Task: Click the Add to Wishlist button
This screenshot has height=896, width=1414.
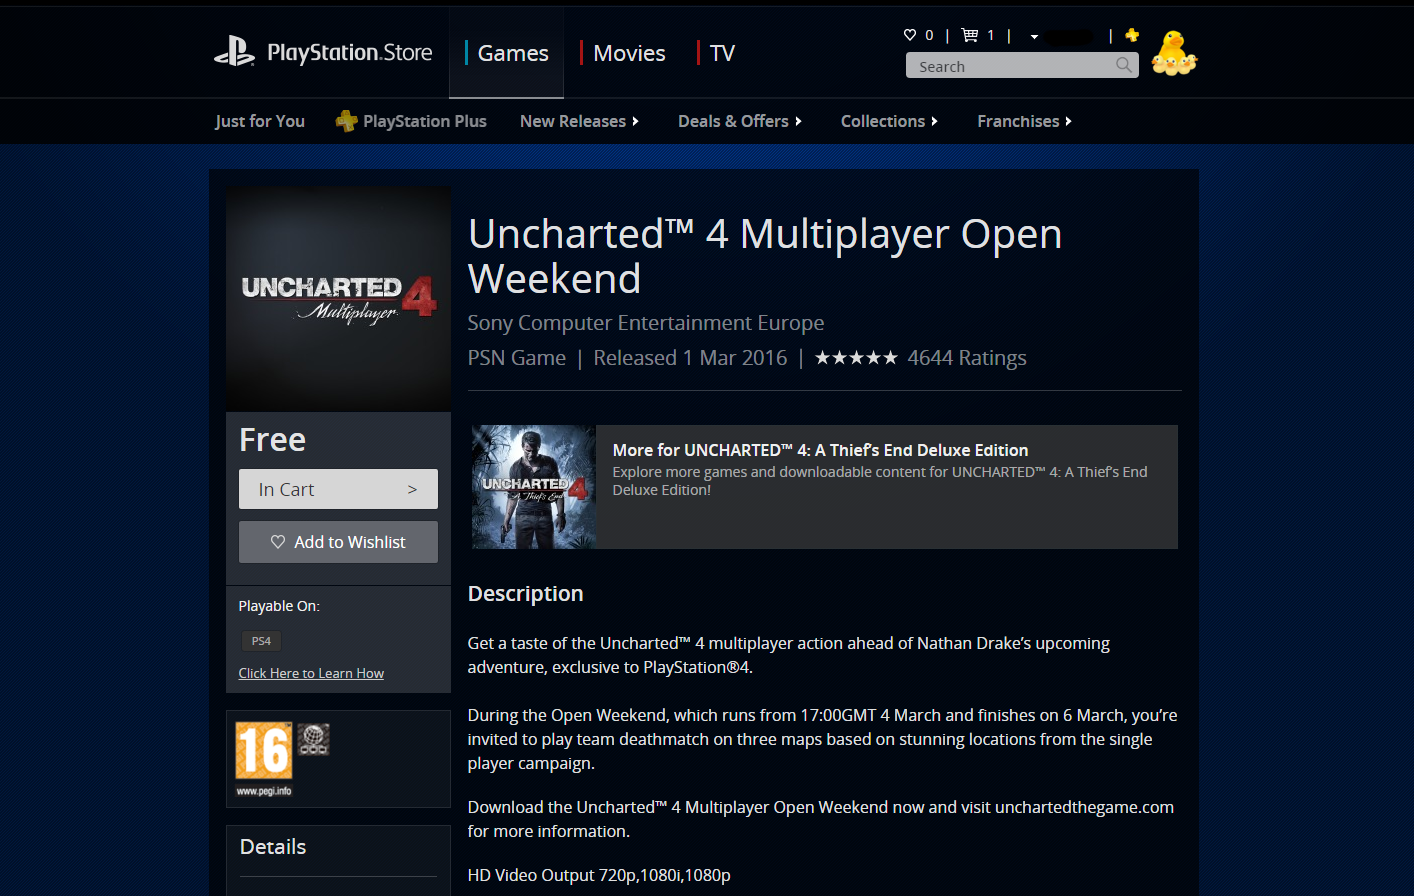Action: click(x=338, y=542)
